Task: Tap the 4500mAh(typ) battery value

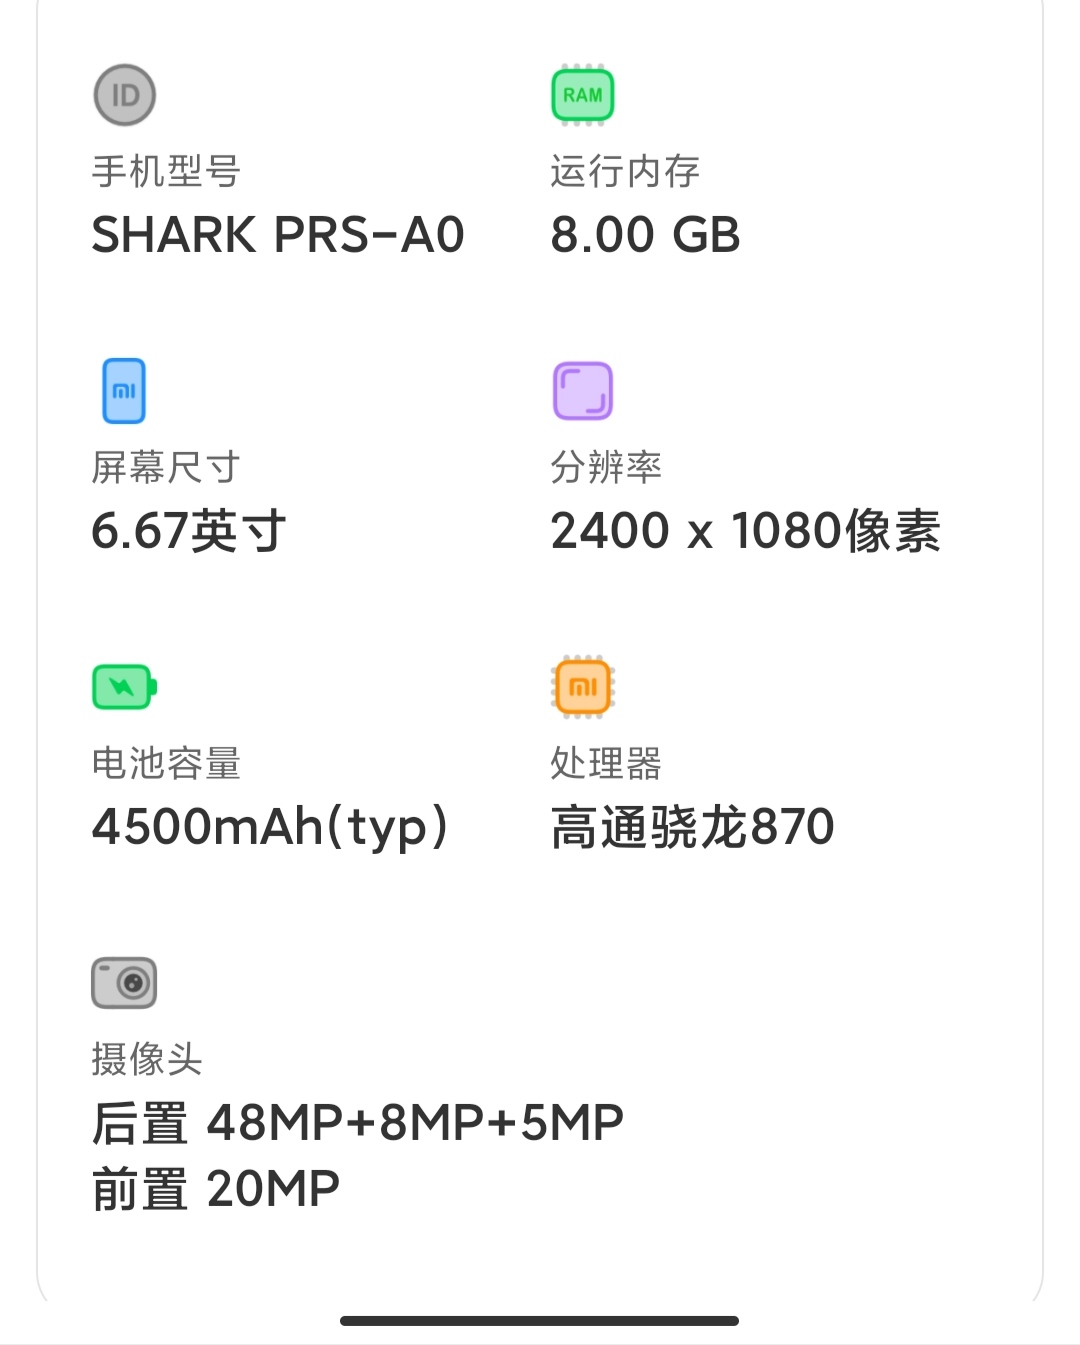Action: click(x=270, y=828)
